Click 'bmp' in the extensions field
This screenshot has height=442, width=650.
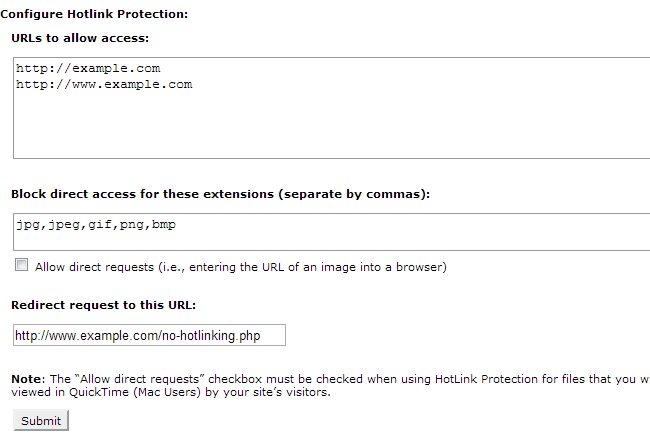coord(163,225)
